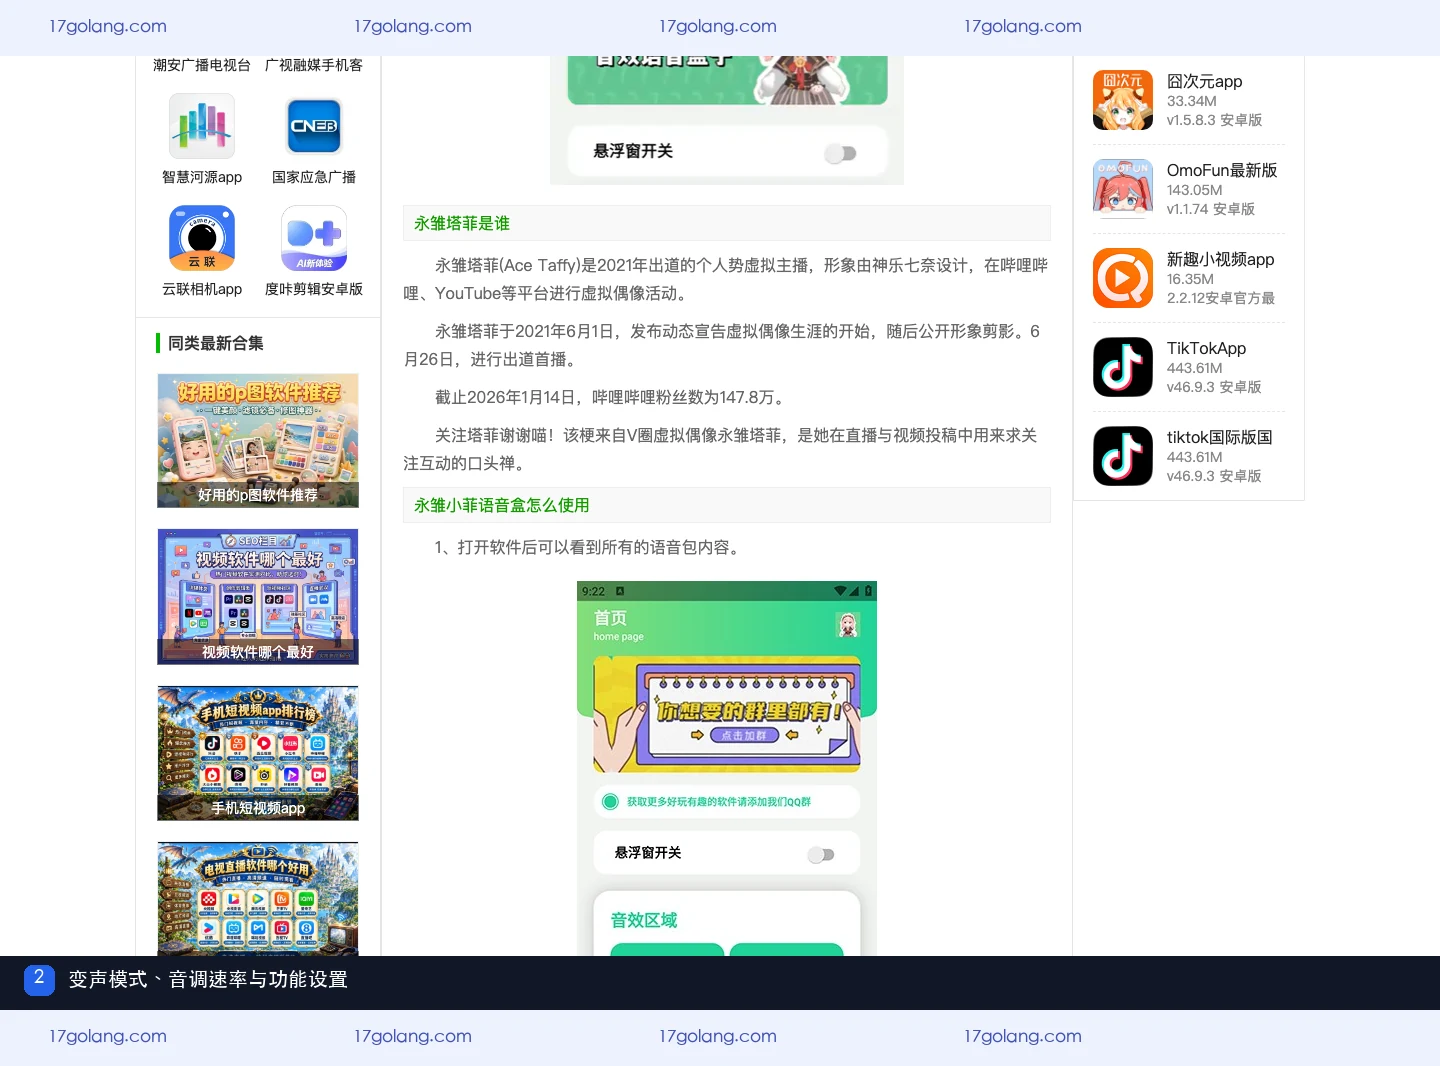This screenshot has width=1440, height=1066.
Task: Click the 云联相机app text label
Action: (202, 289)
